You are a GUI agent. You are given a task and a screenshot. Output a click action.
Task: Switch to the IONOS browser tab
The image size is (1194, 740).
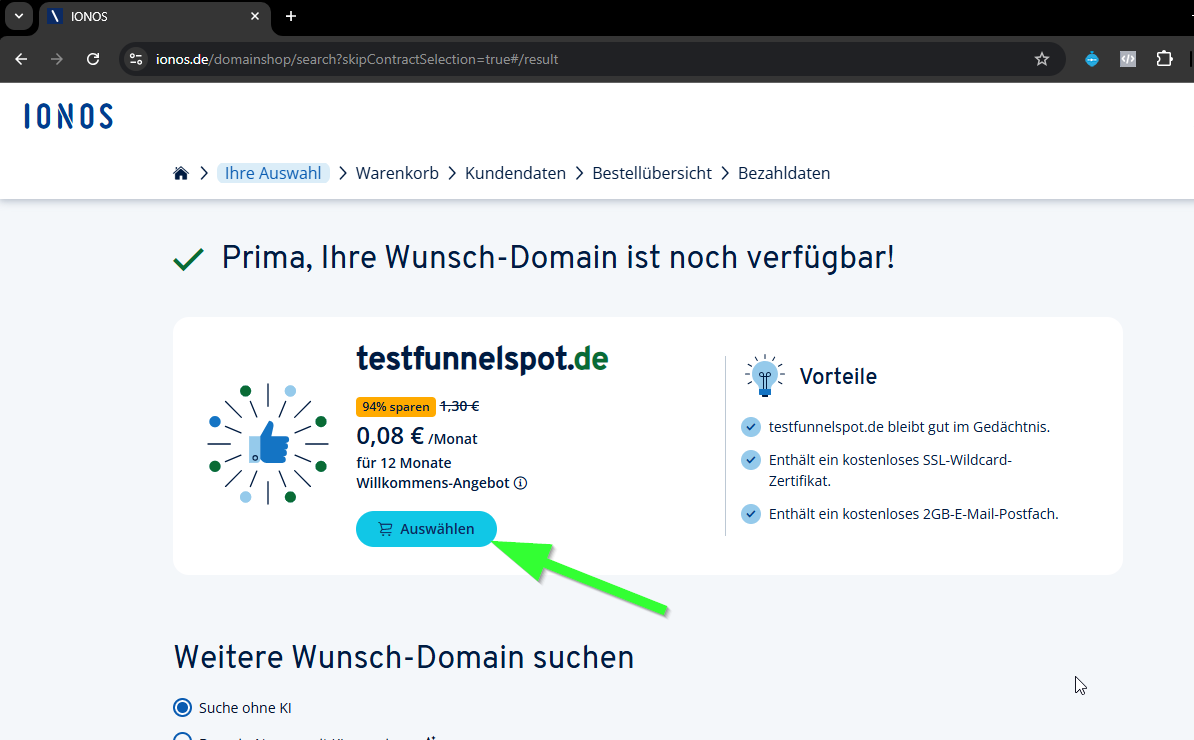point(155,16)
